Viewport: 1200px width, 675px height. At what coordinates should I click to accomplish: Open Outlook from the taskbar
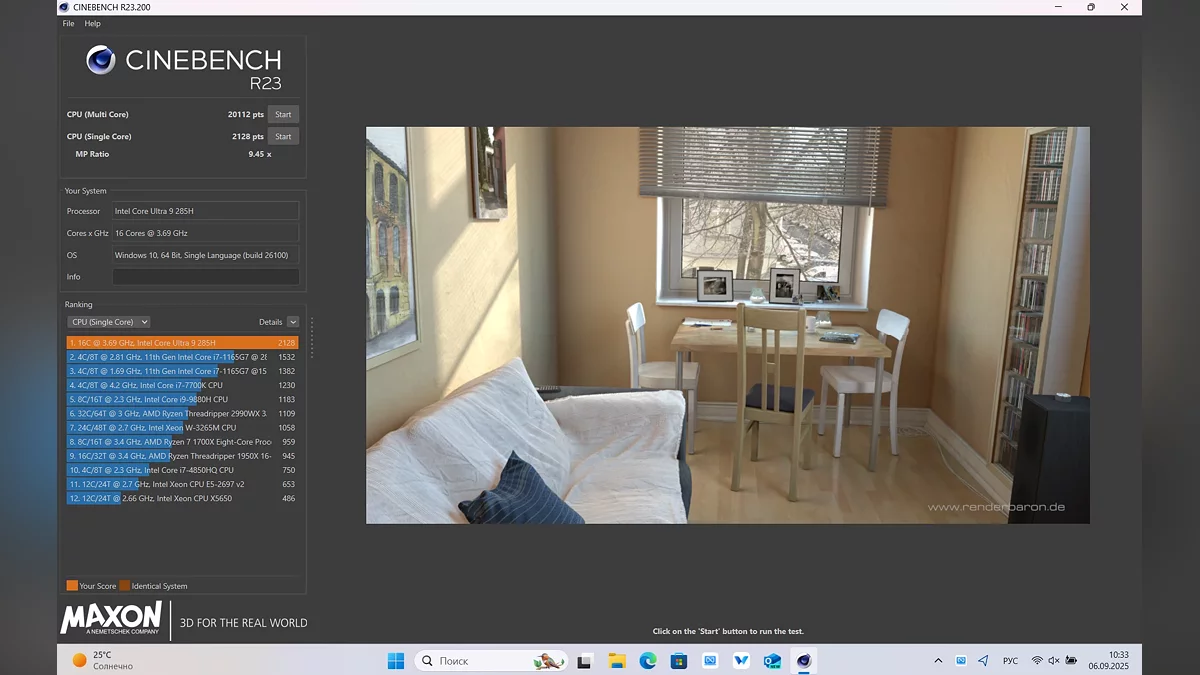772,661
